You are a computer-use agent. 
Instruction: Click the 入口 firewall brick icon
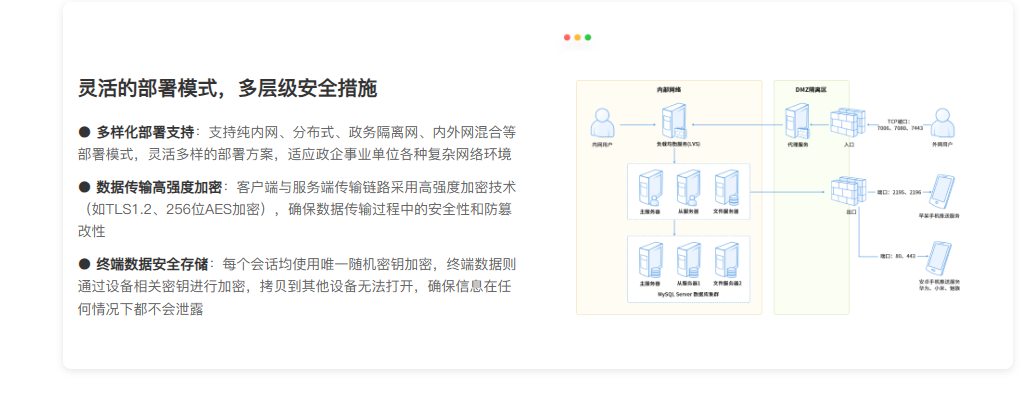point(849,123)
